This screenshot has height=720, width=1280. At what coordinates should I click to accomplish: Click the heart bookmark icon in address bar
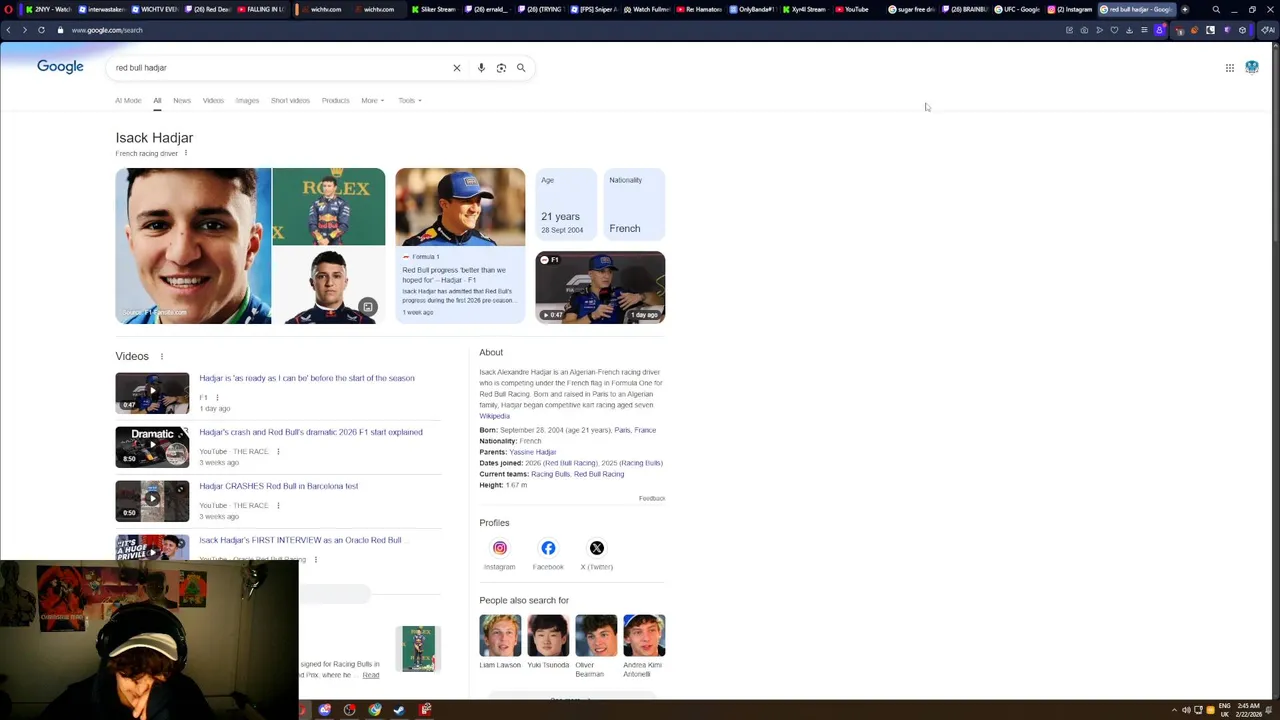(1114, 30)
